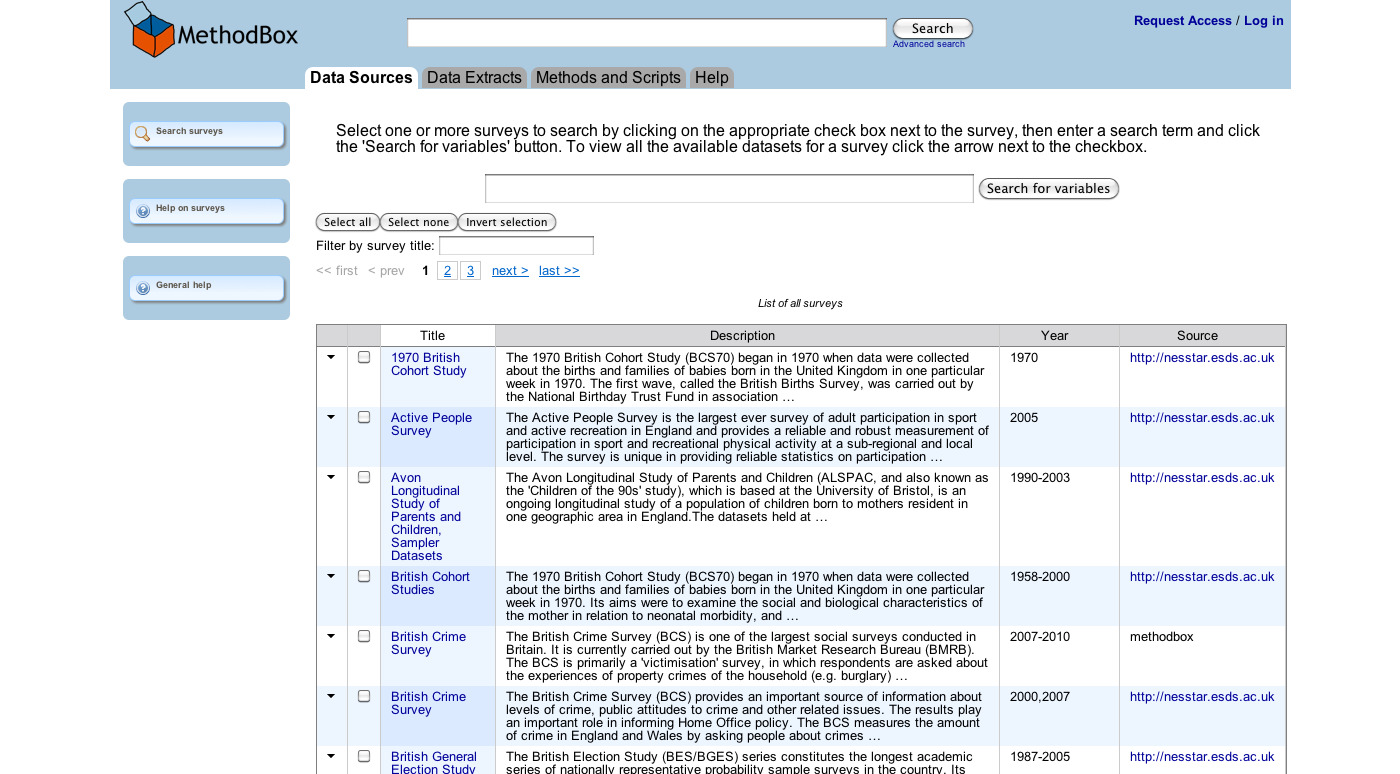Open the Help tab

coord(712,78)
